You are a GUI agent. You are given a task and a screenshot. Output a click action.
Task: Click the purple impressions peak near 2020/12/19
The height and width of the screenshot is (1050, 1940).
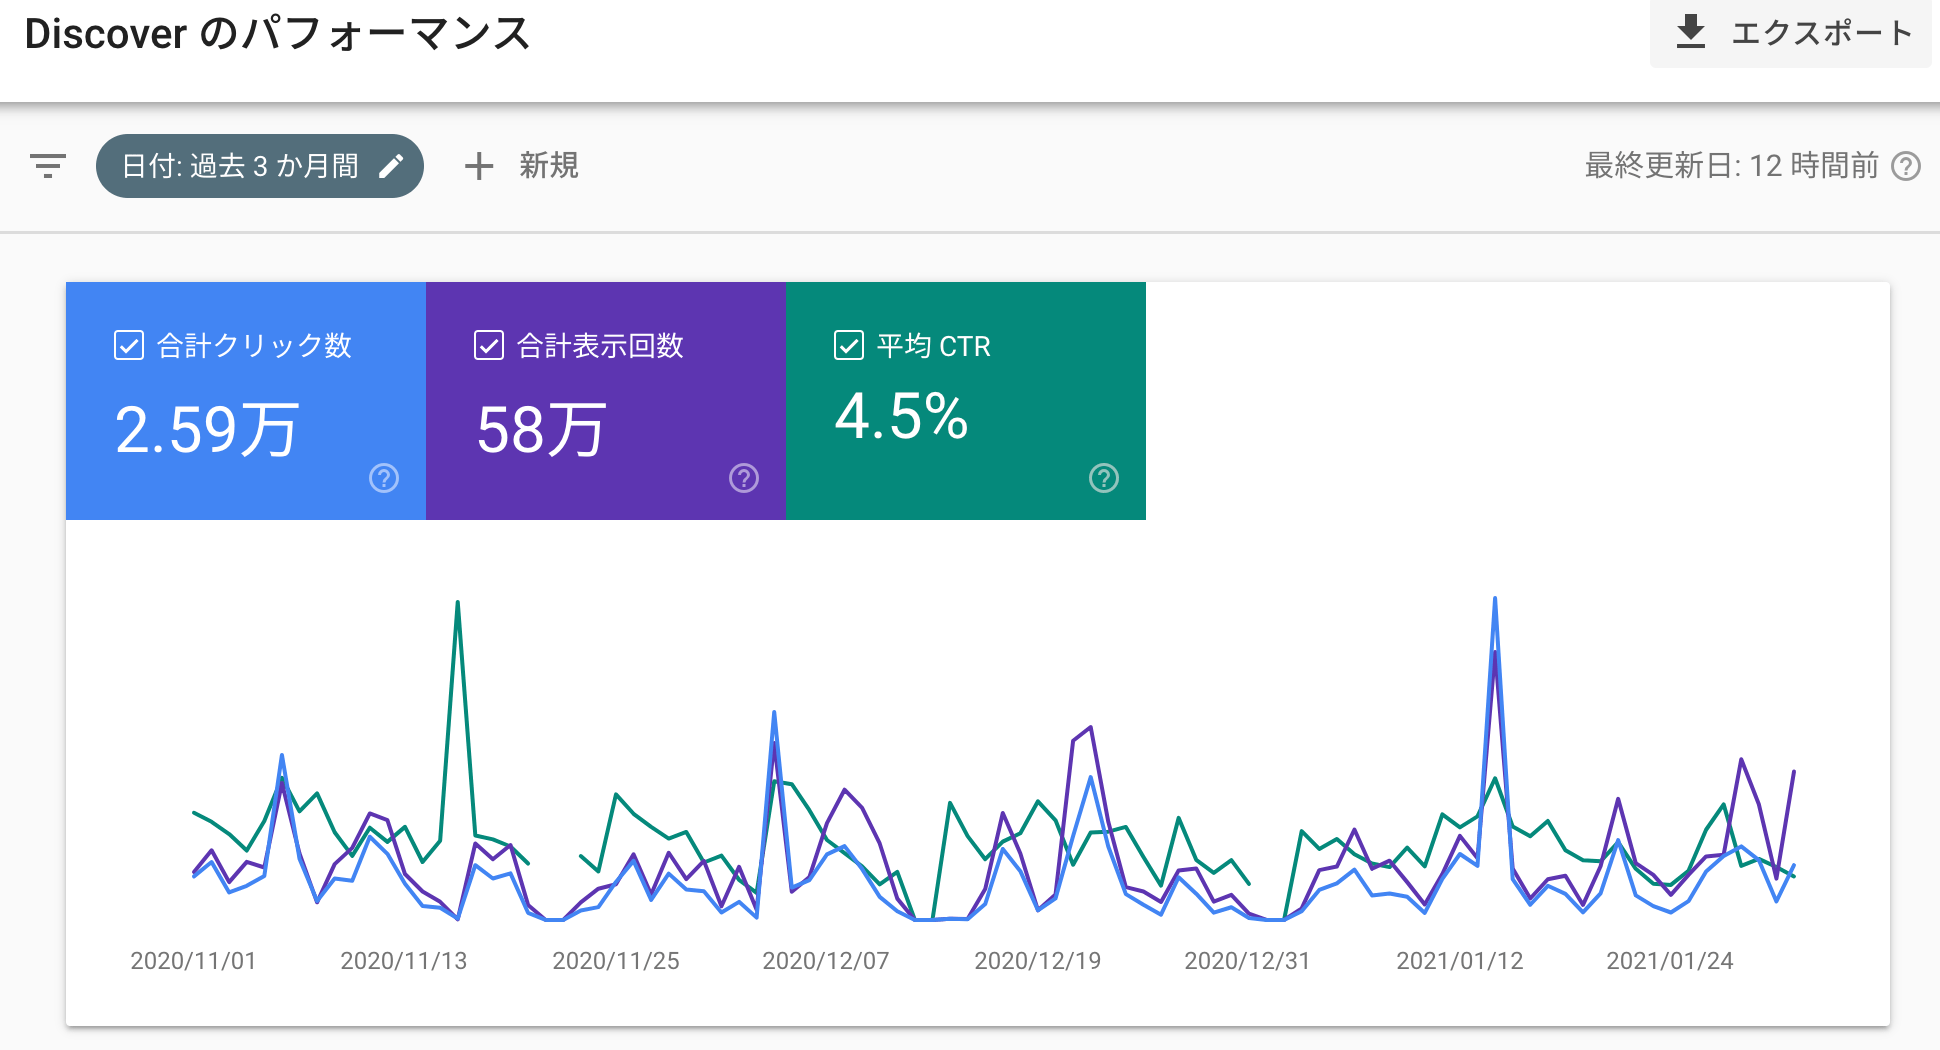[x=1090, y=728]
